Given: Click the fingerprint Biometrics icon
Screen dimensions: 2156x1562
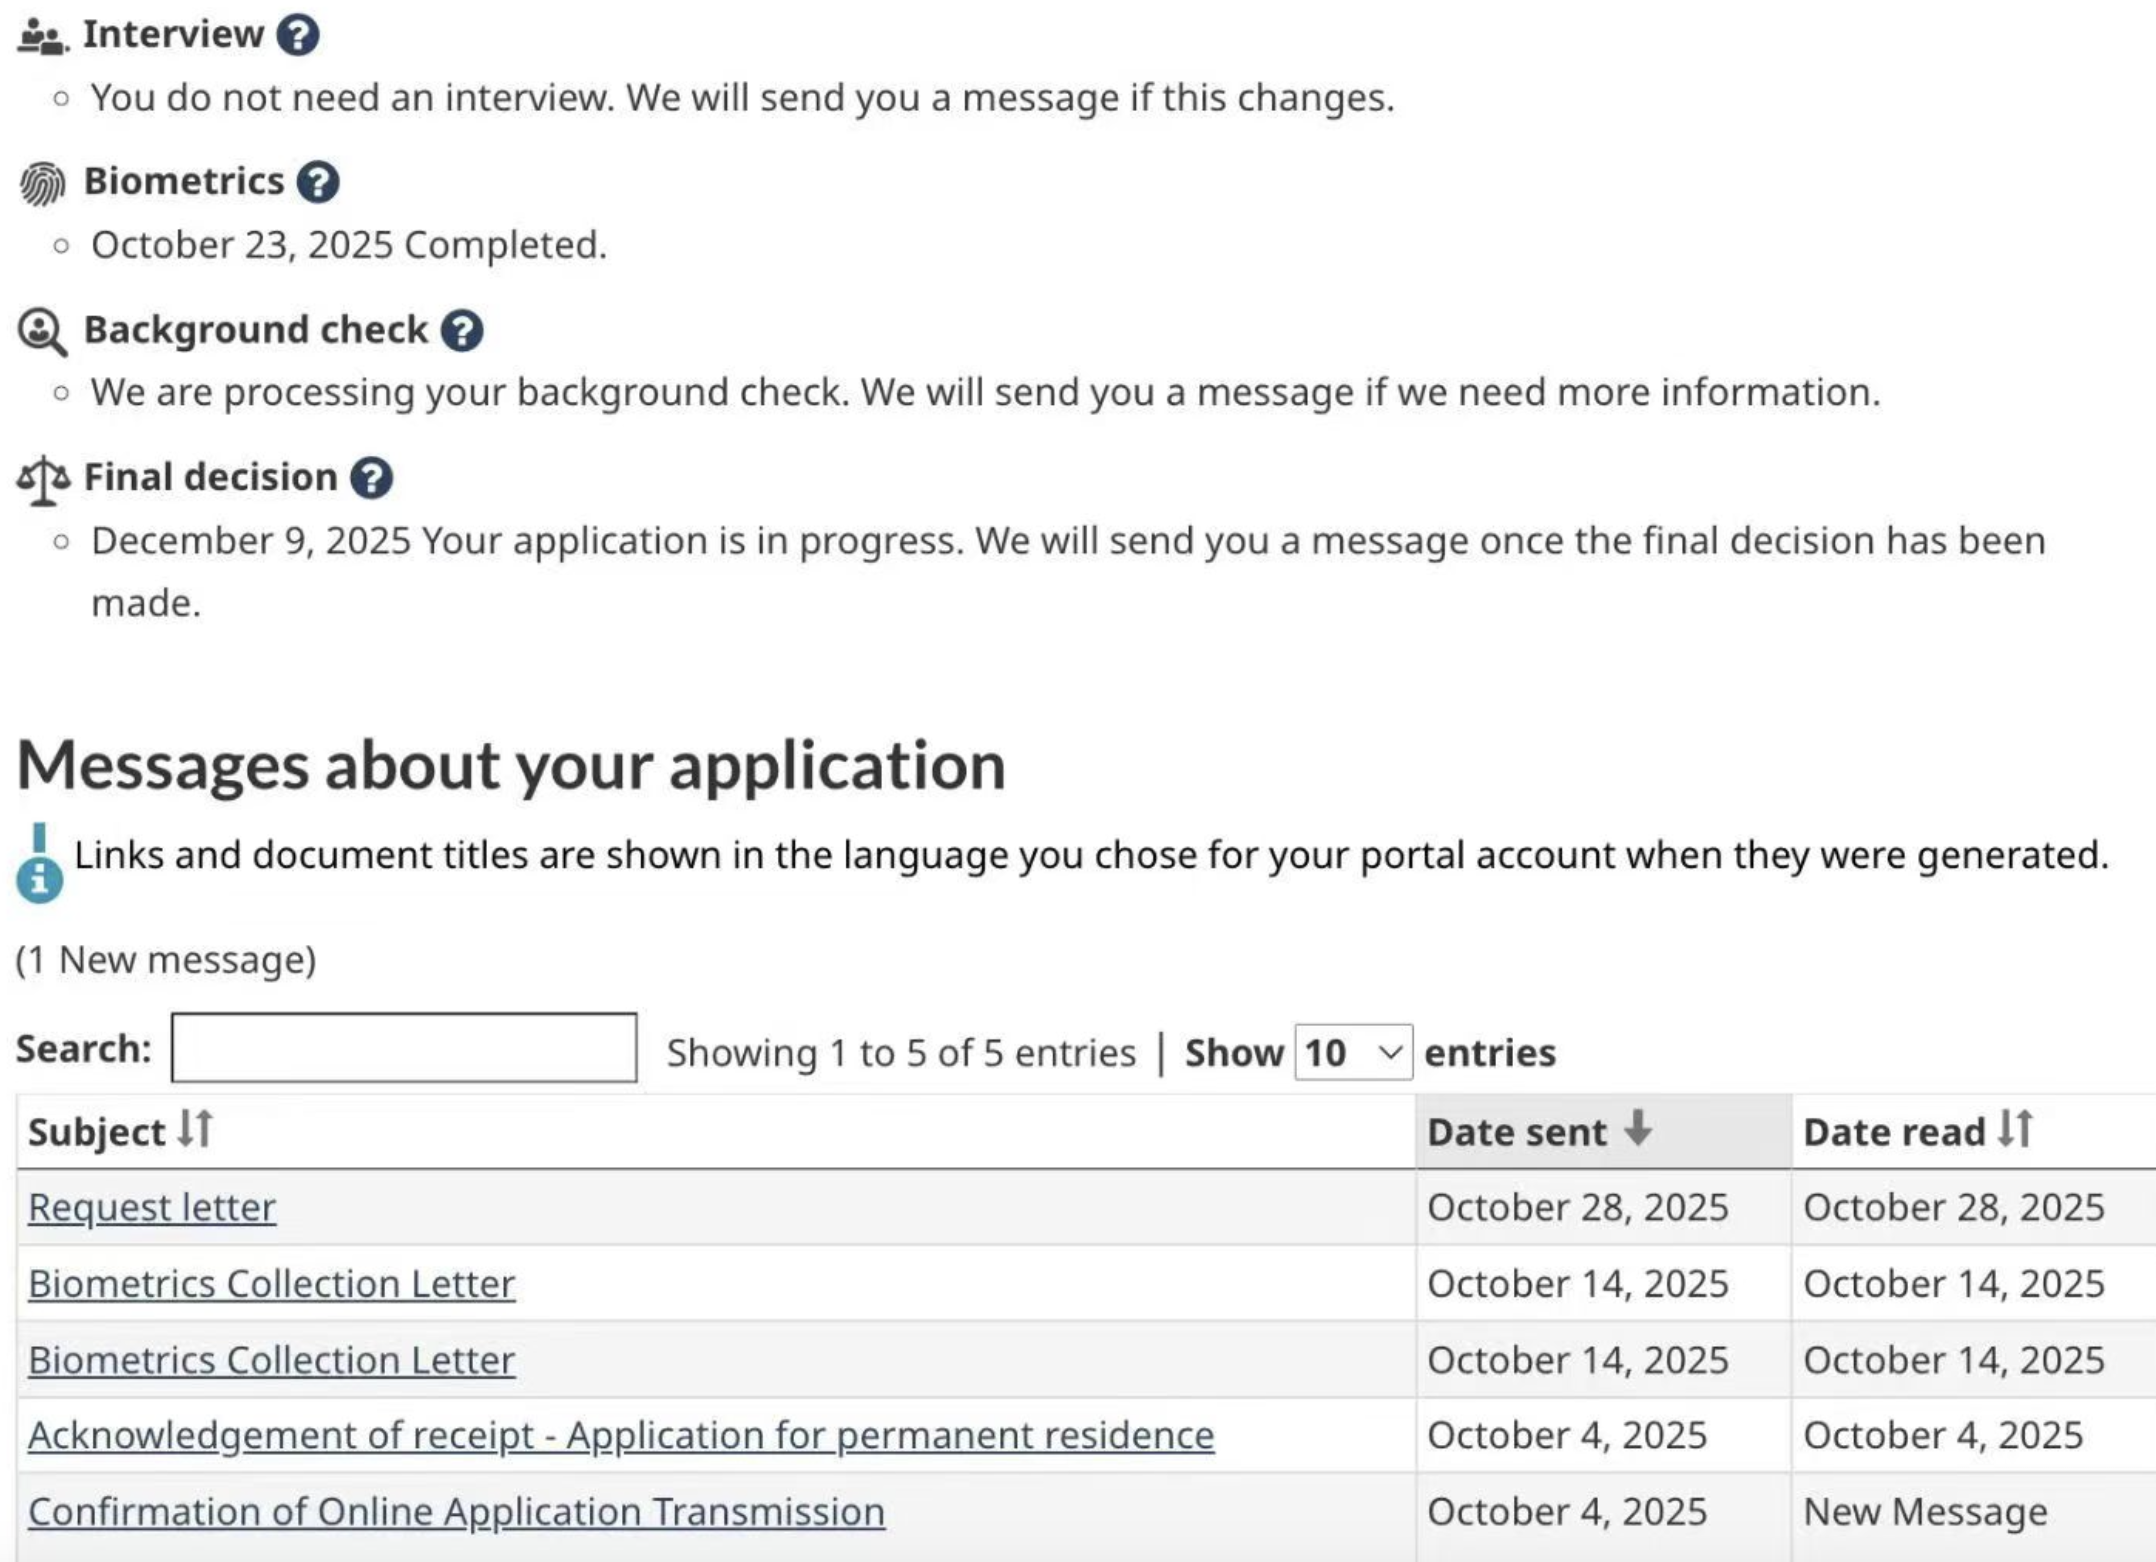Looking at the screenshot, I should tap(42, 184).
